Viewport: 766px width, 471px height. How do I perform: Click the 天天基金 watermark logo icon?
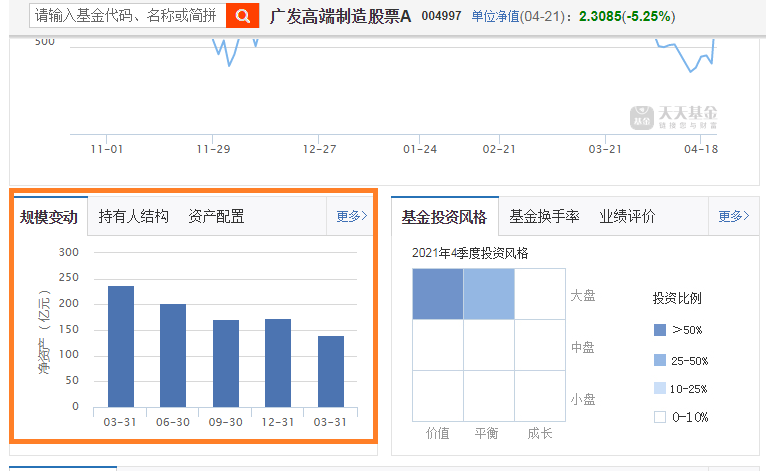coord(640,117)
